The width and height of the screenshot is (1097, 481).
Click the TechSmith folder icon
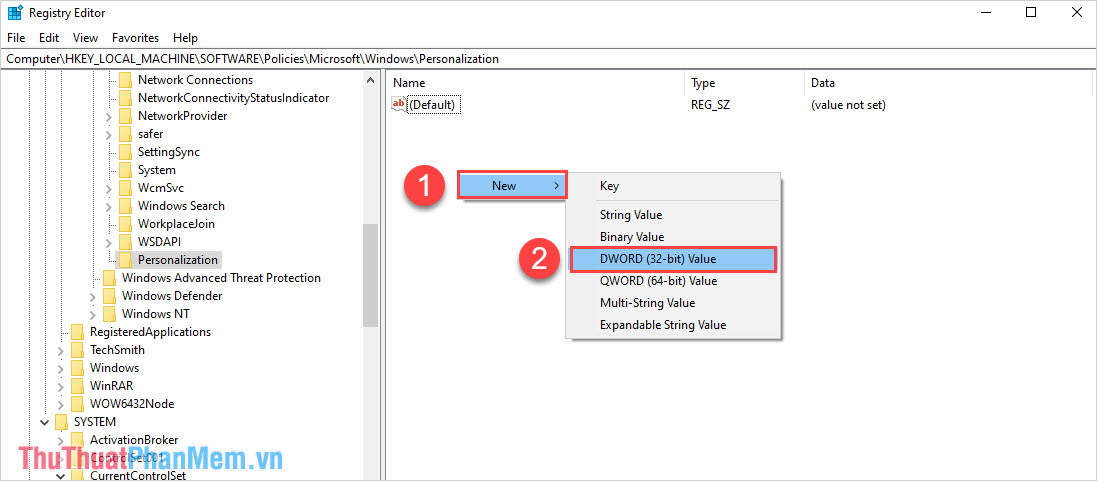point(77,350)
